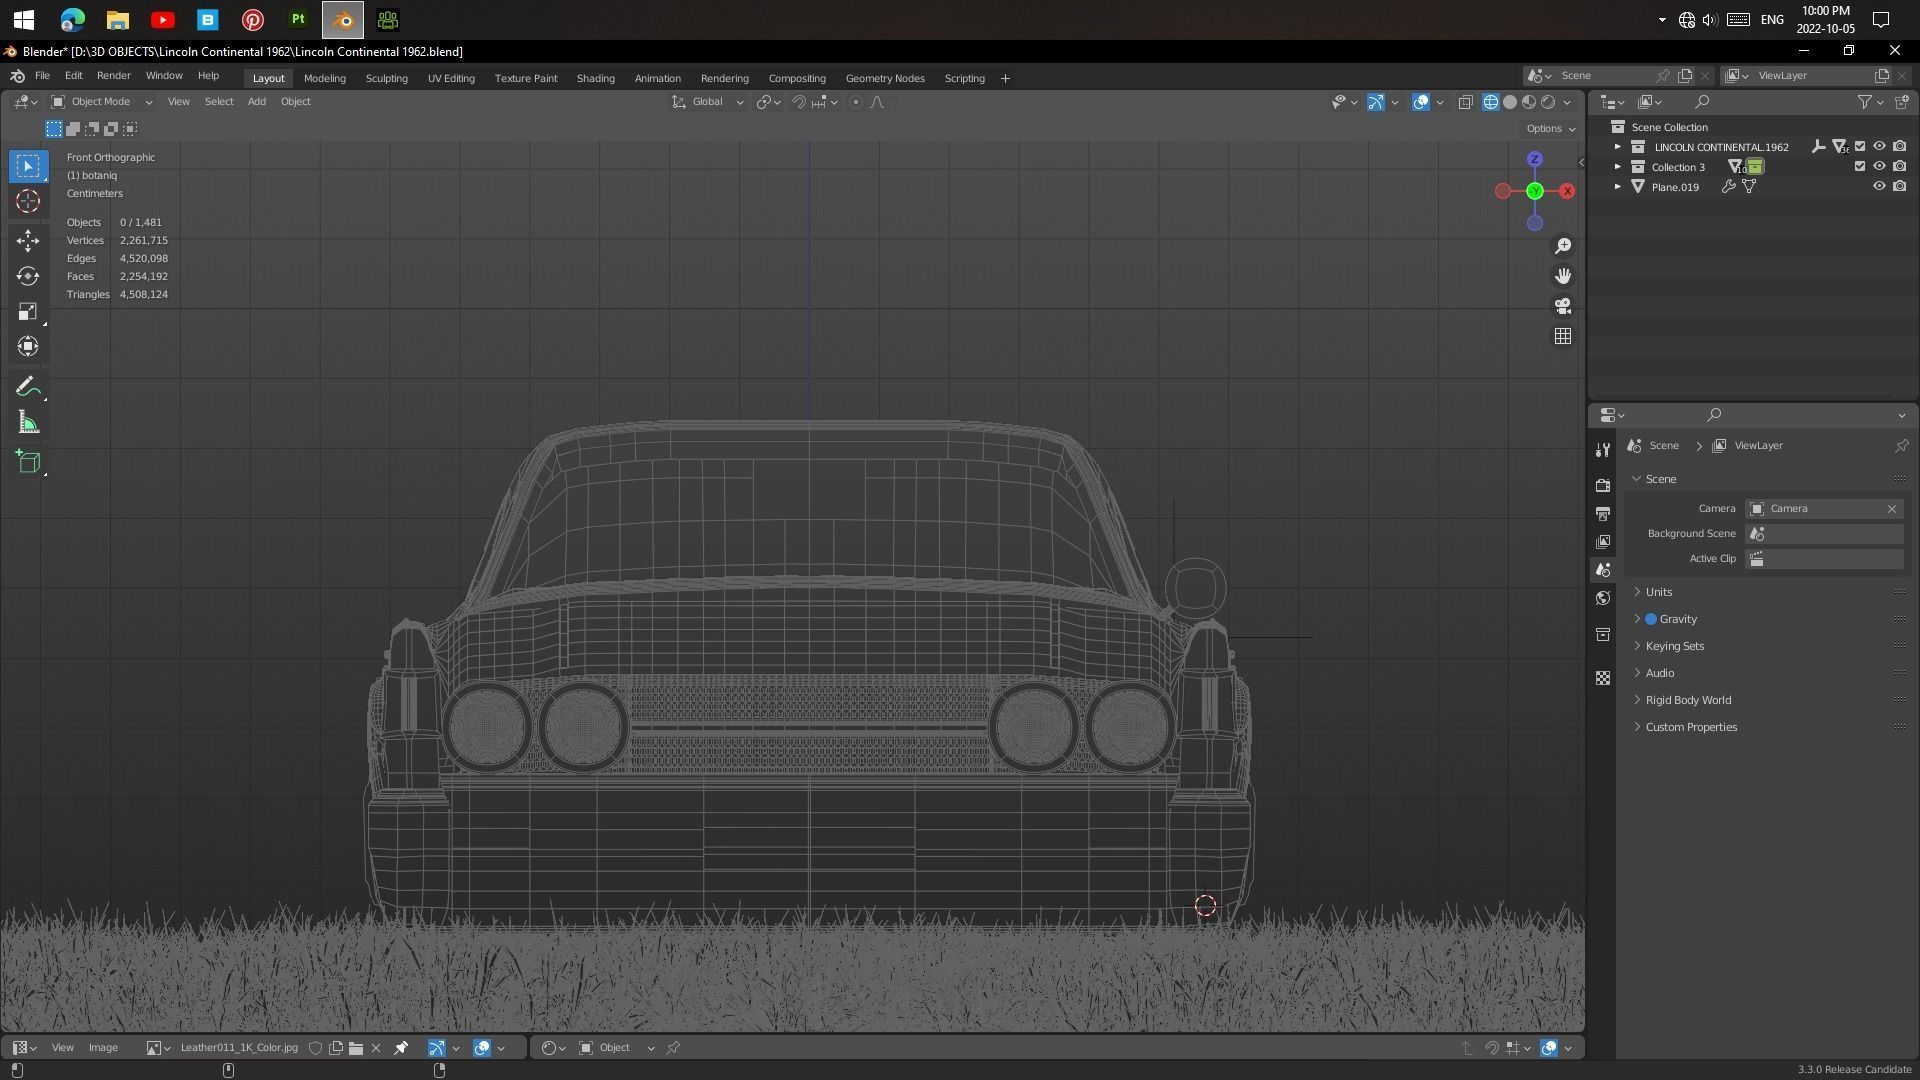Uncheck LINCOLN CONTINENTAL.1962 exclude checkbox
This screenshot has height=1080, width=1920.
point(1860,147)
